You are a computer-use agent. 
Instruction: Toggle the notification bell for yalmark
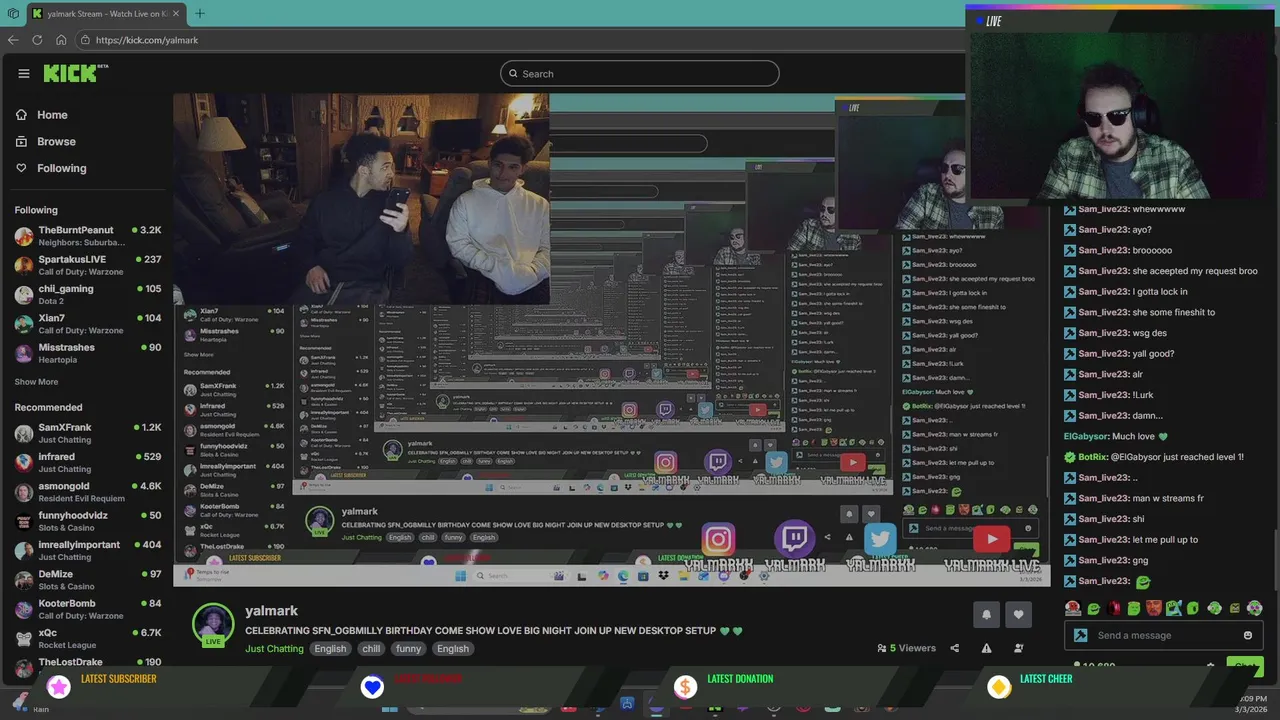point(986,614)
